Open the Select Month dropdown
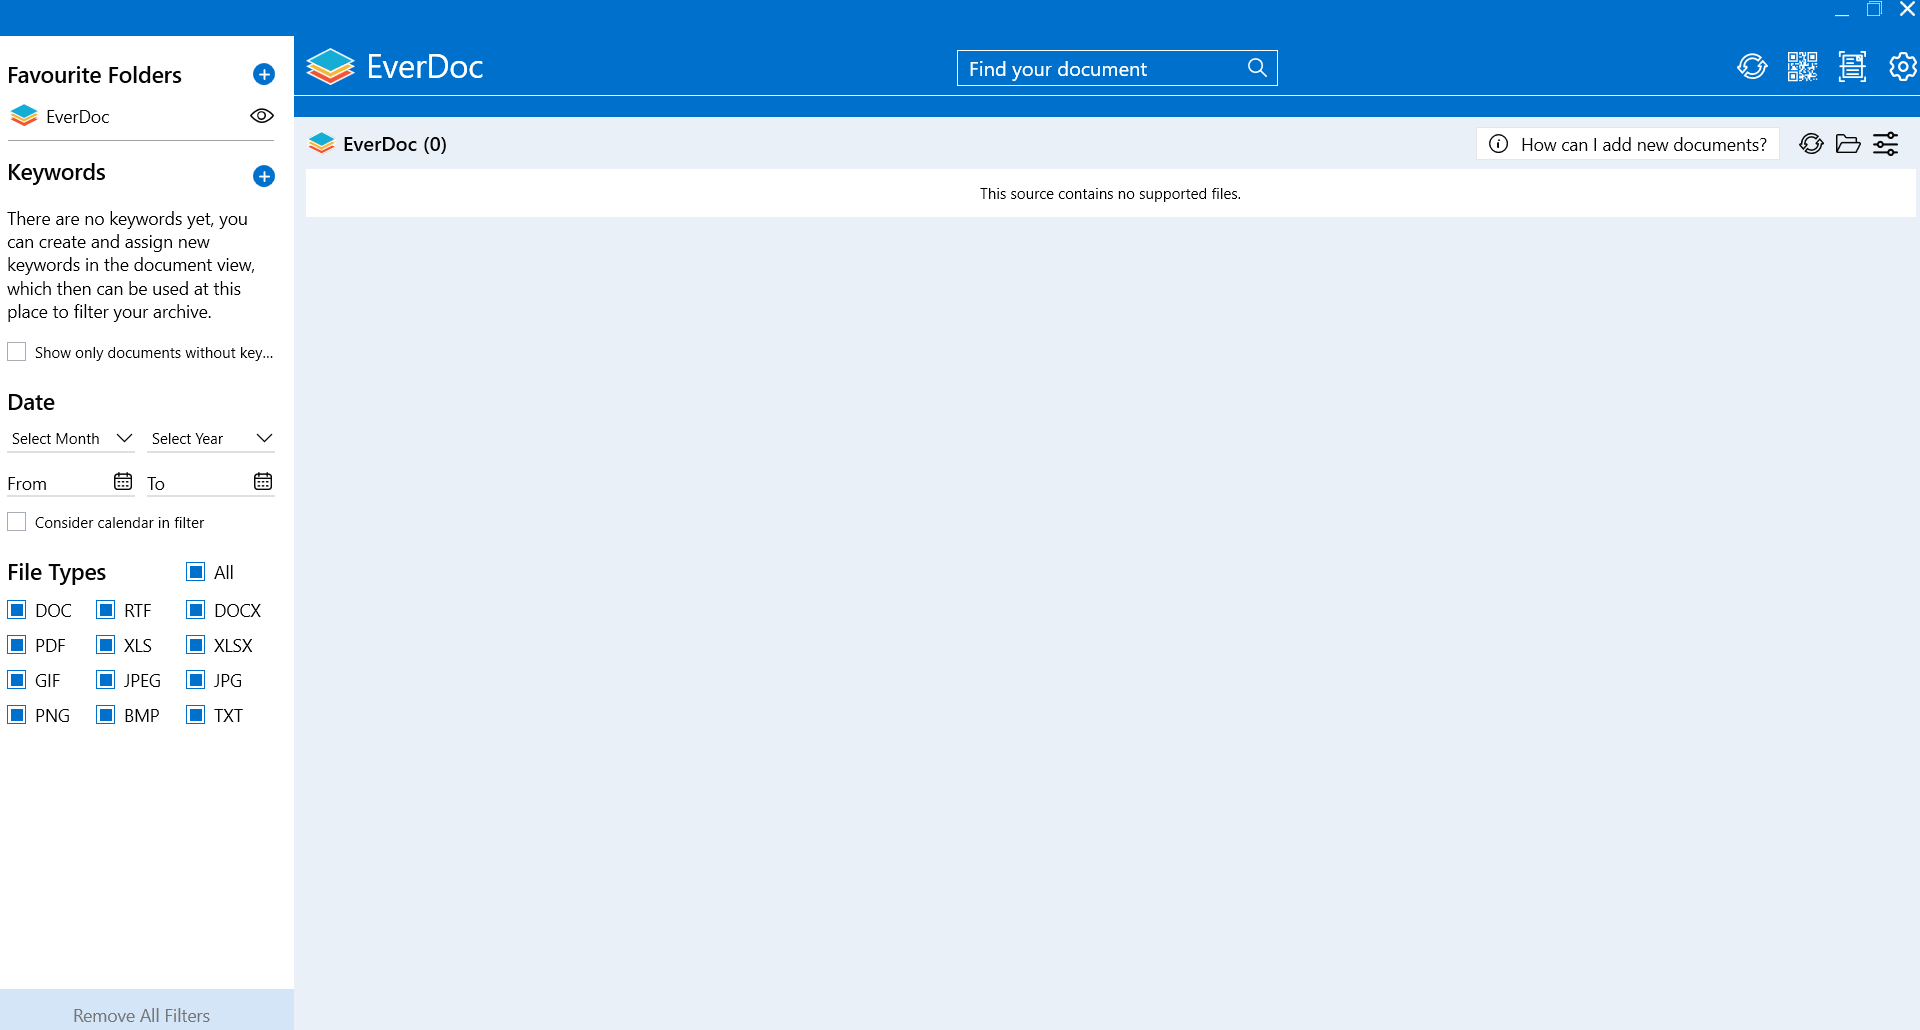 pos(71,439)
